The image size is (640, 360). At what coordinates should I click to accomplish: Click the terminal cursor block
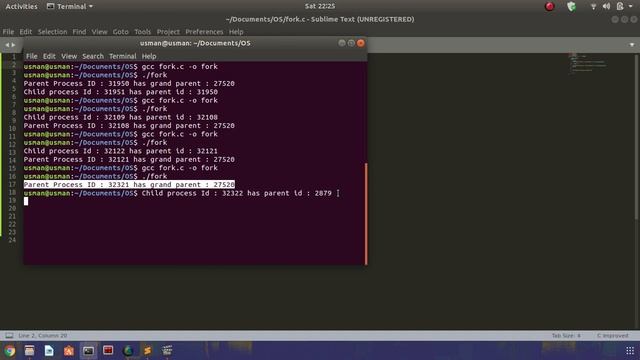(x=26, y=201)
